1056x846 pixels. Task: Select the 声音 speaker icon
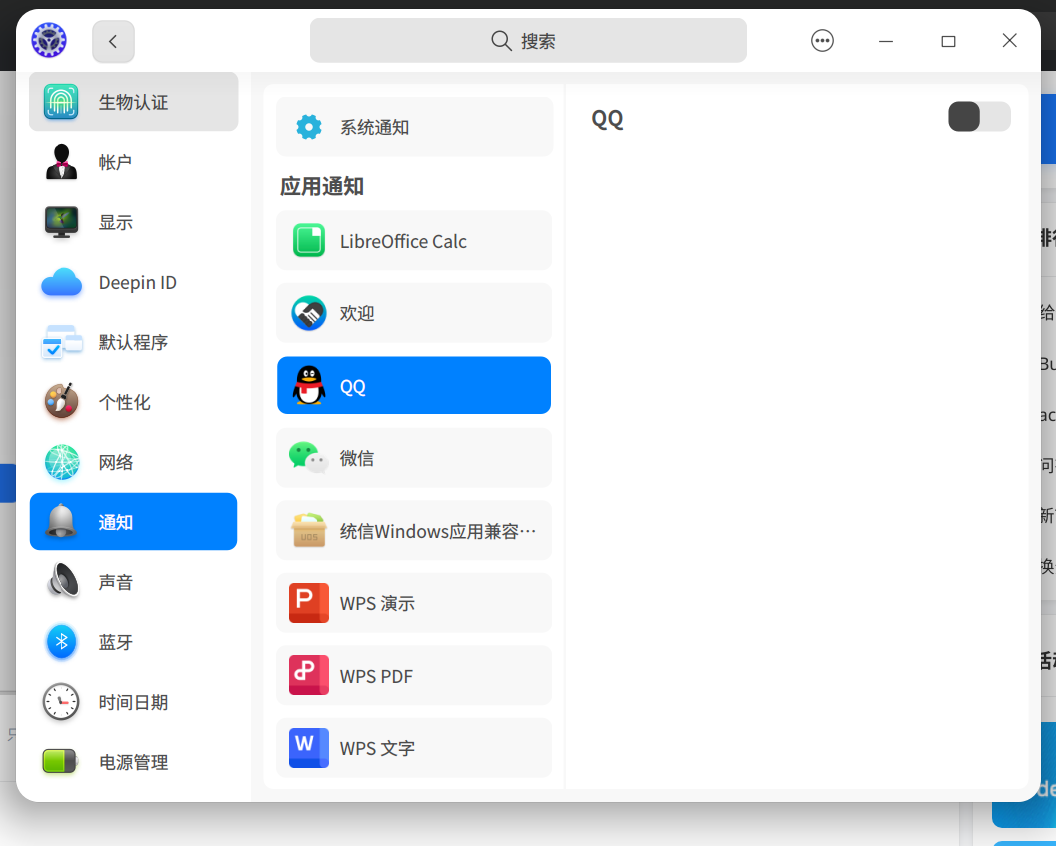click(63, 581)
